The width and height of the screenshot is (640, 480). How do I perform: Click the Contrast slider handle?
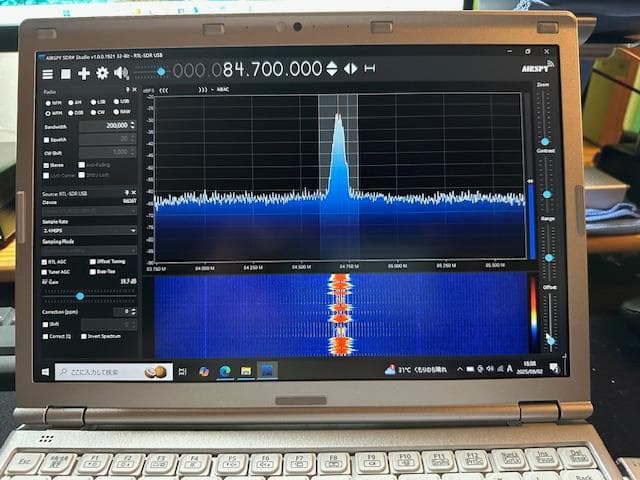pyautogui.click(x=547, y=195)
